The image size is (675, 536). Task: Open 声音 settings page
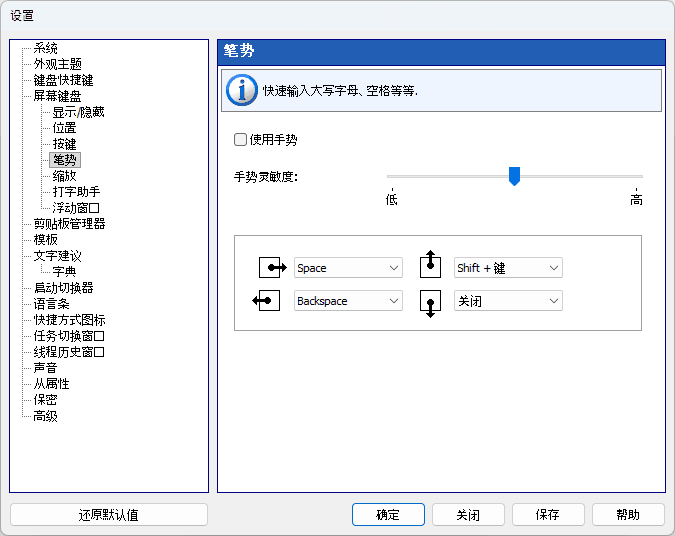click(45, 368)
